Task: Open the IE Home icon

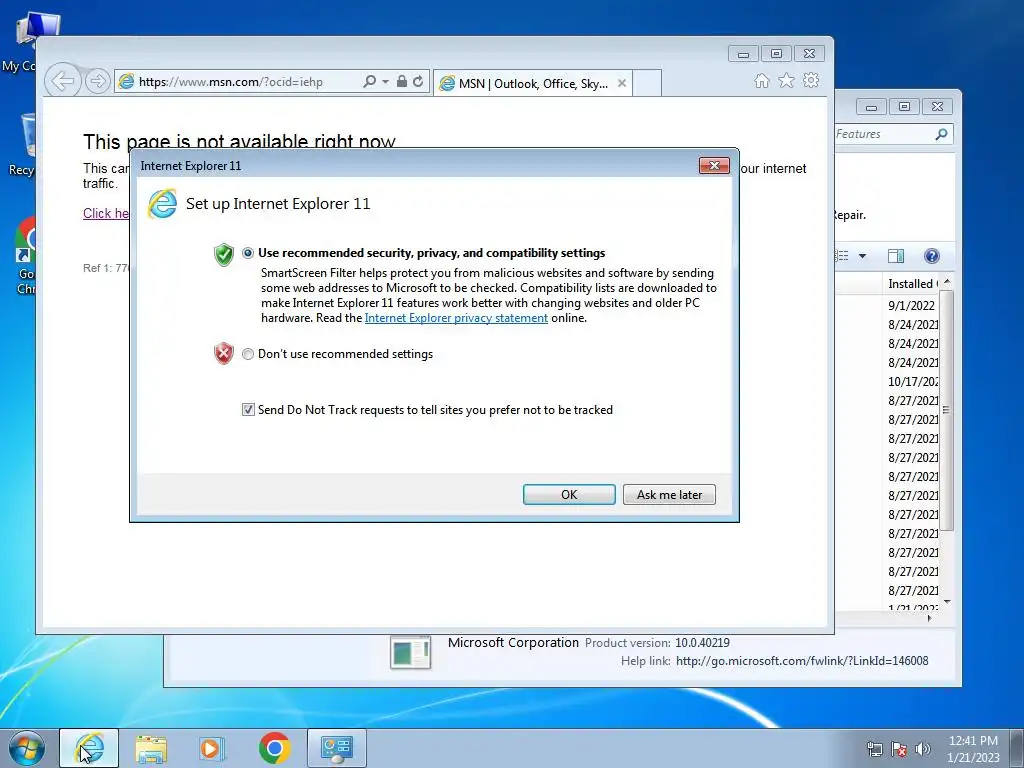Action: 761,80
